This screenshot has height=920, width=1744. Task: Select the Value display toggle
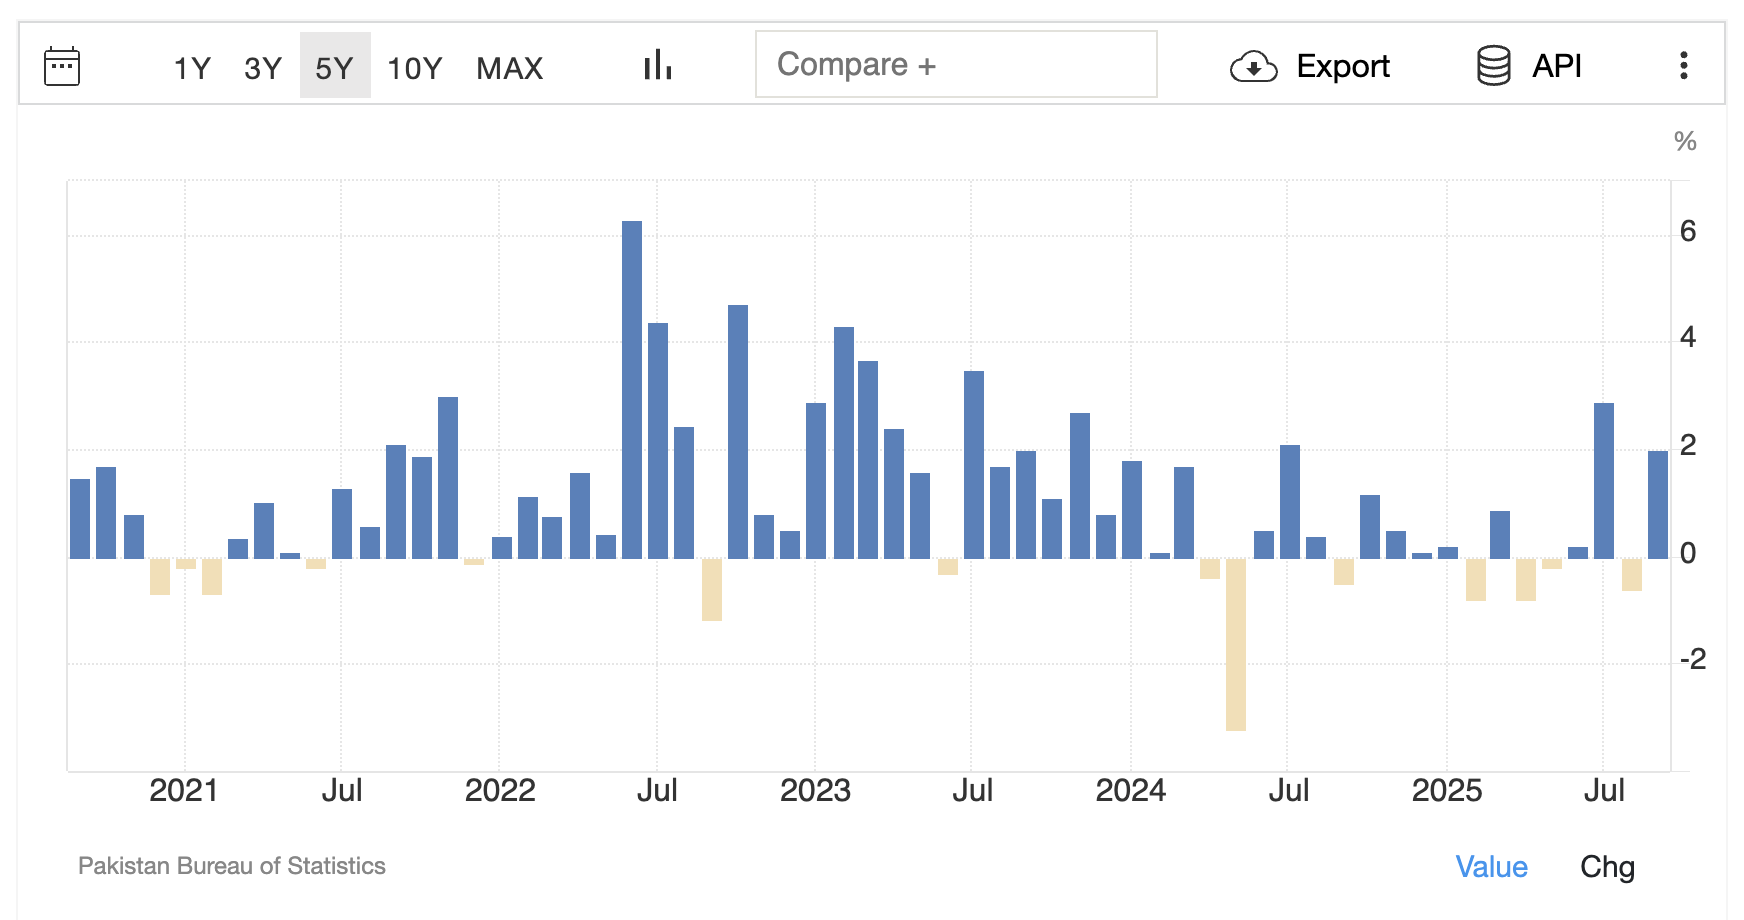click(1491, 867)
